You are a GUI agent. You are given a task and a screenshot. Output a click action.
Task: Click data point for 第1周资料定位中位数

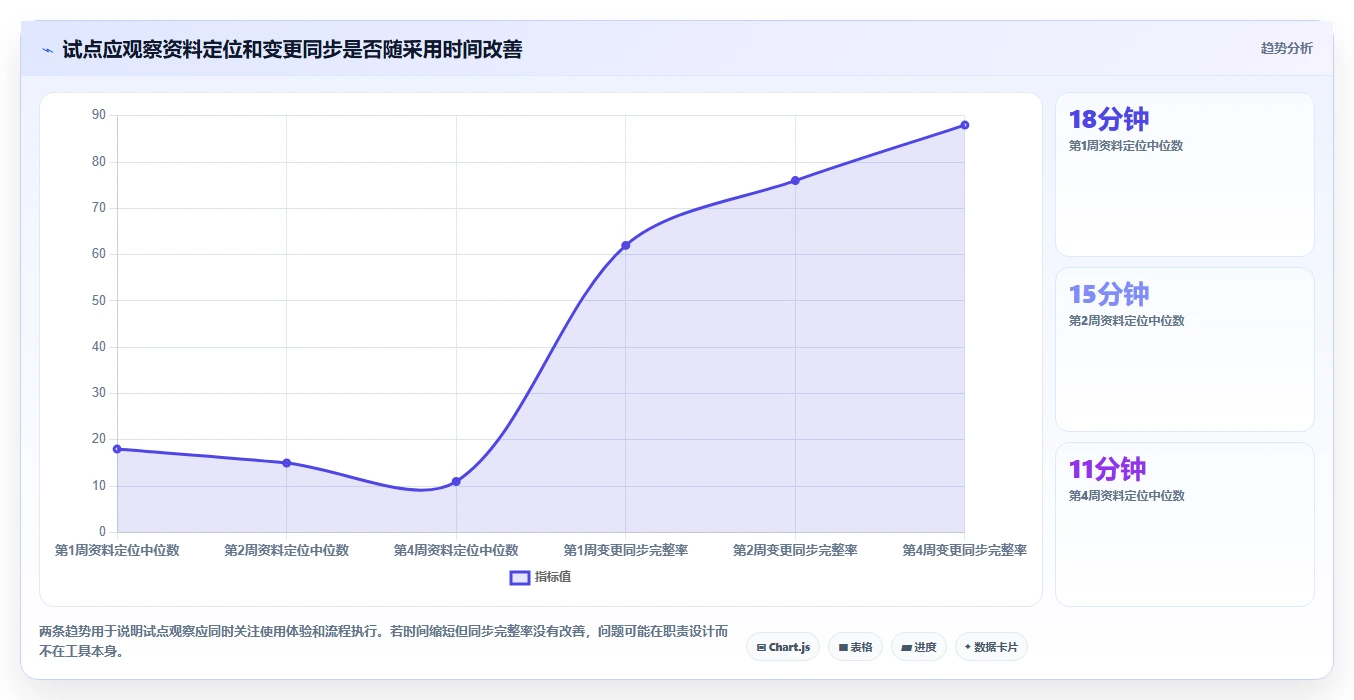click(x=117, y=449)
